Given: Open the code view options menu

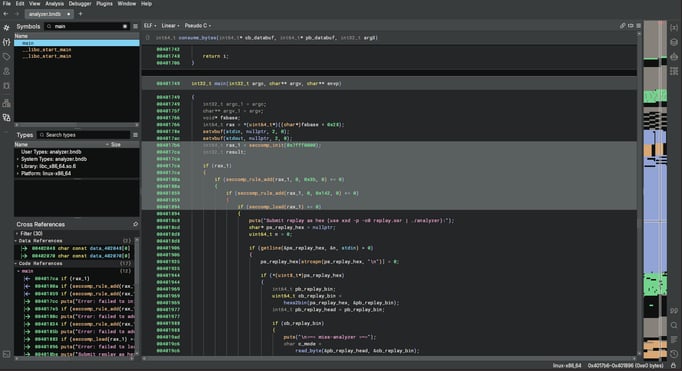Looking at the screenshot, I should (x=639, y=26).
